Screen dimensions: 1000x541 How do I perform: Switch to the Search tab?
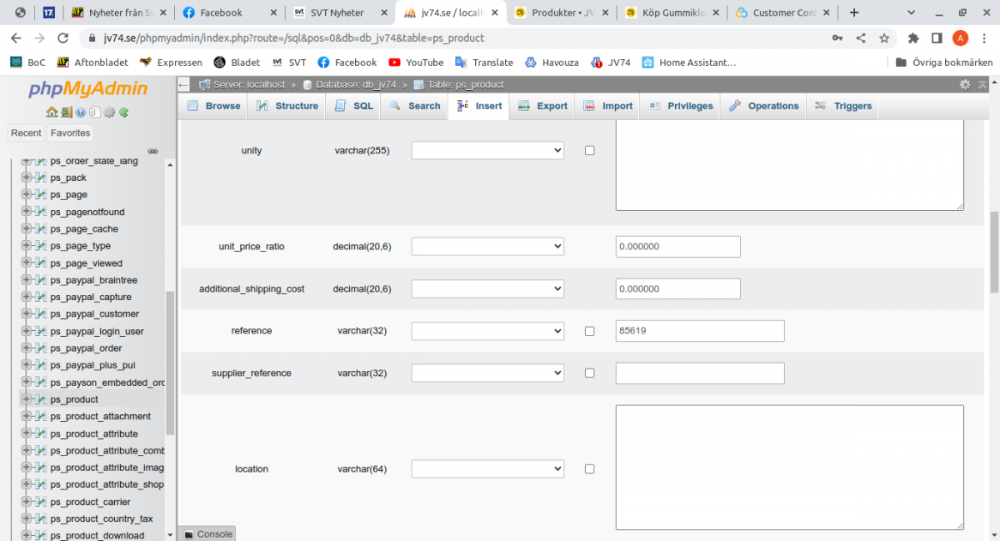pos(415,106)
